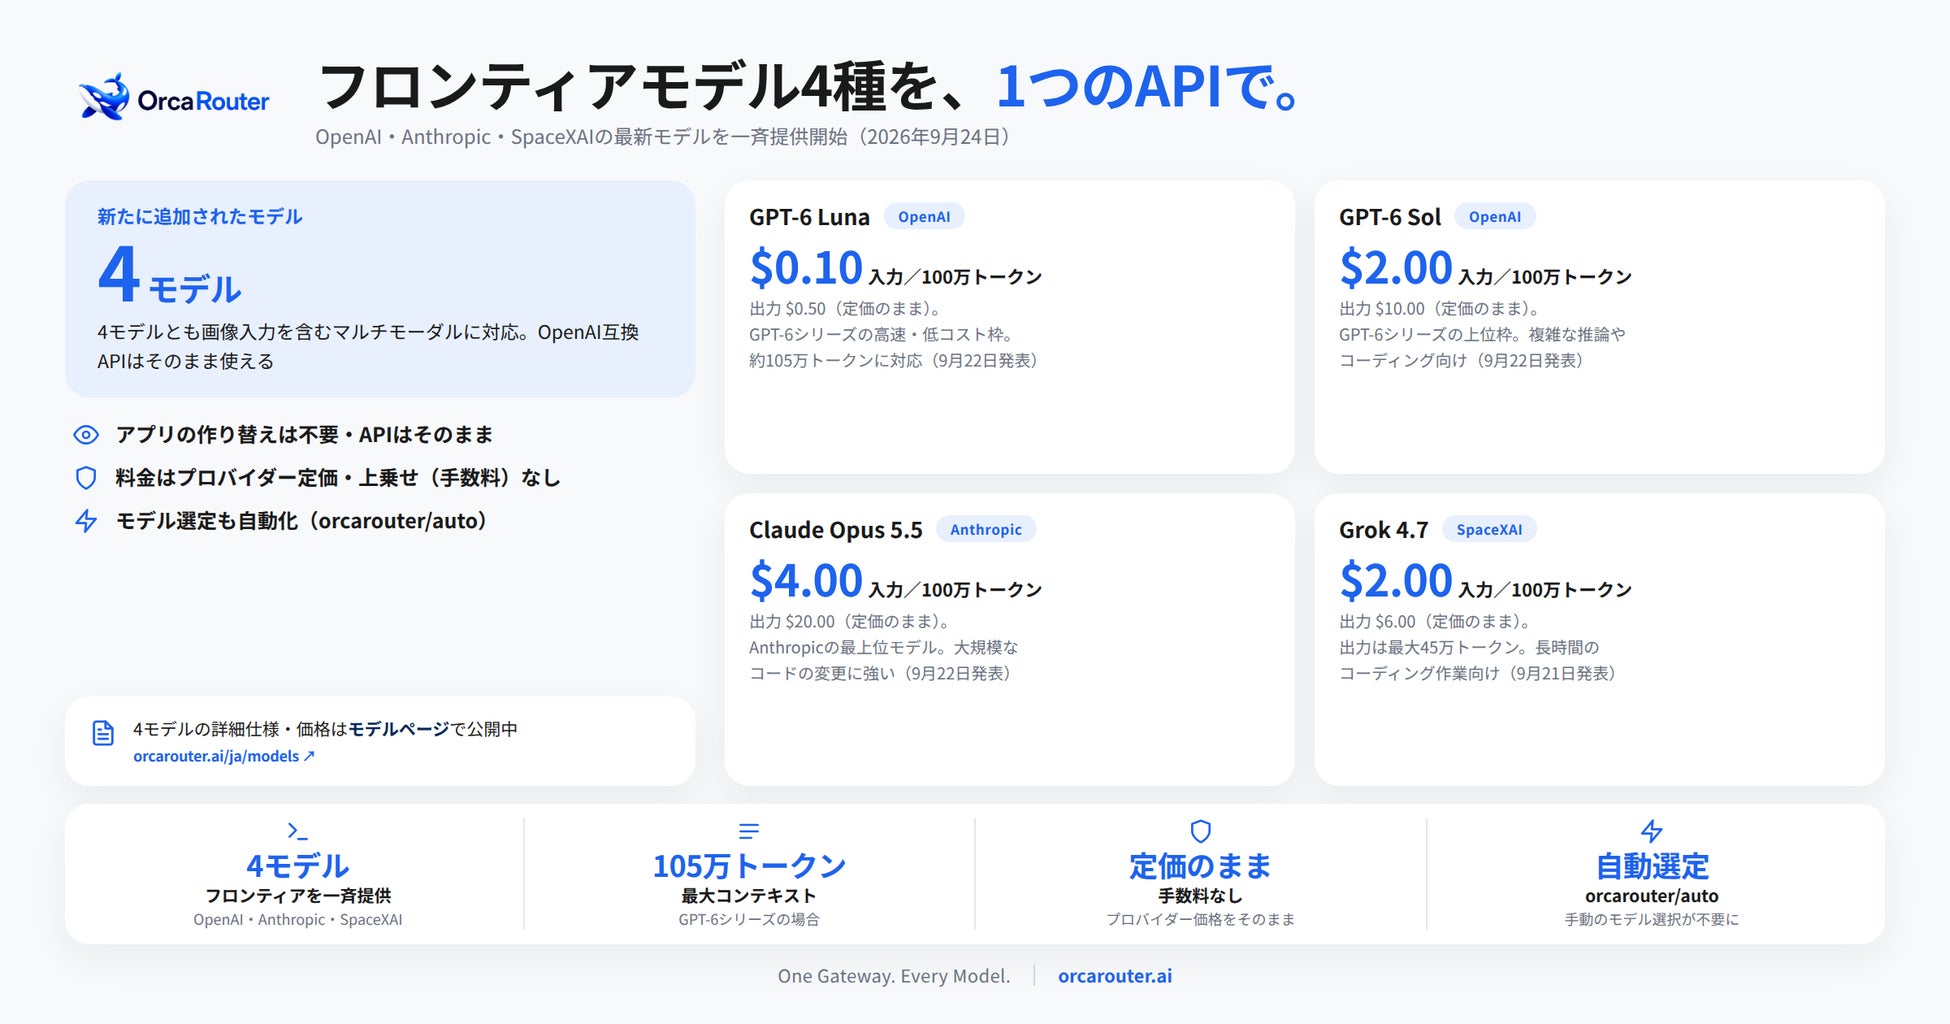The height and width of the screenshot is (1024, 1950).
Task: Click the document icon in モデルページ card
Action: coord(103,733)
